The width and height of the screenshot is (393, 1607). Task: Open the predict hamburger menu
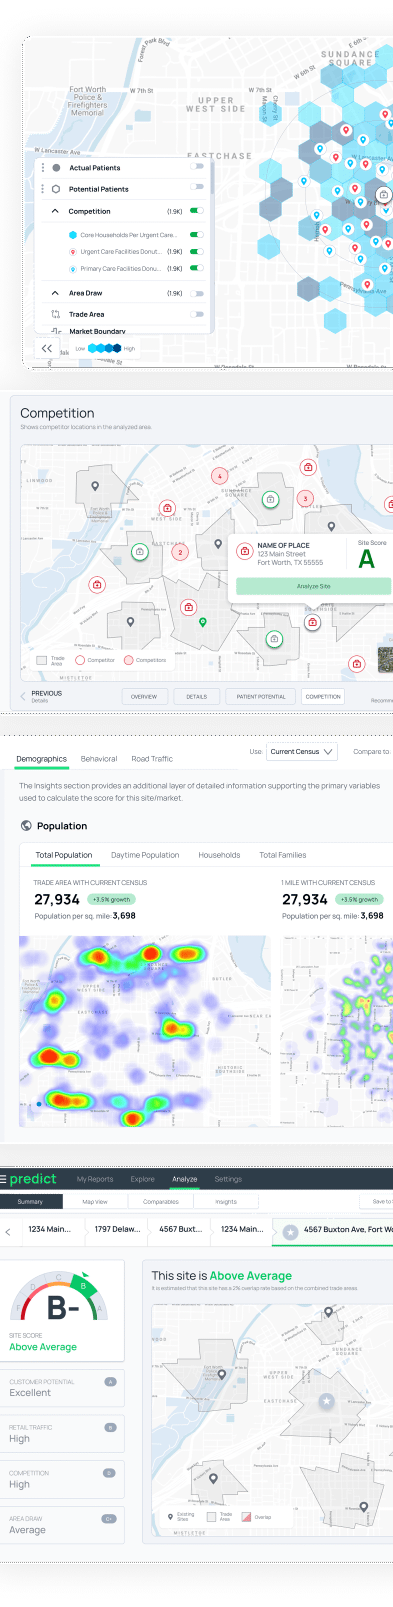4,1179
